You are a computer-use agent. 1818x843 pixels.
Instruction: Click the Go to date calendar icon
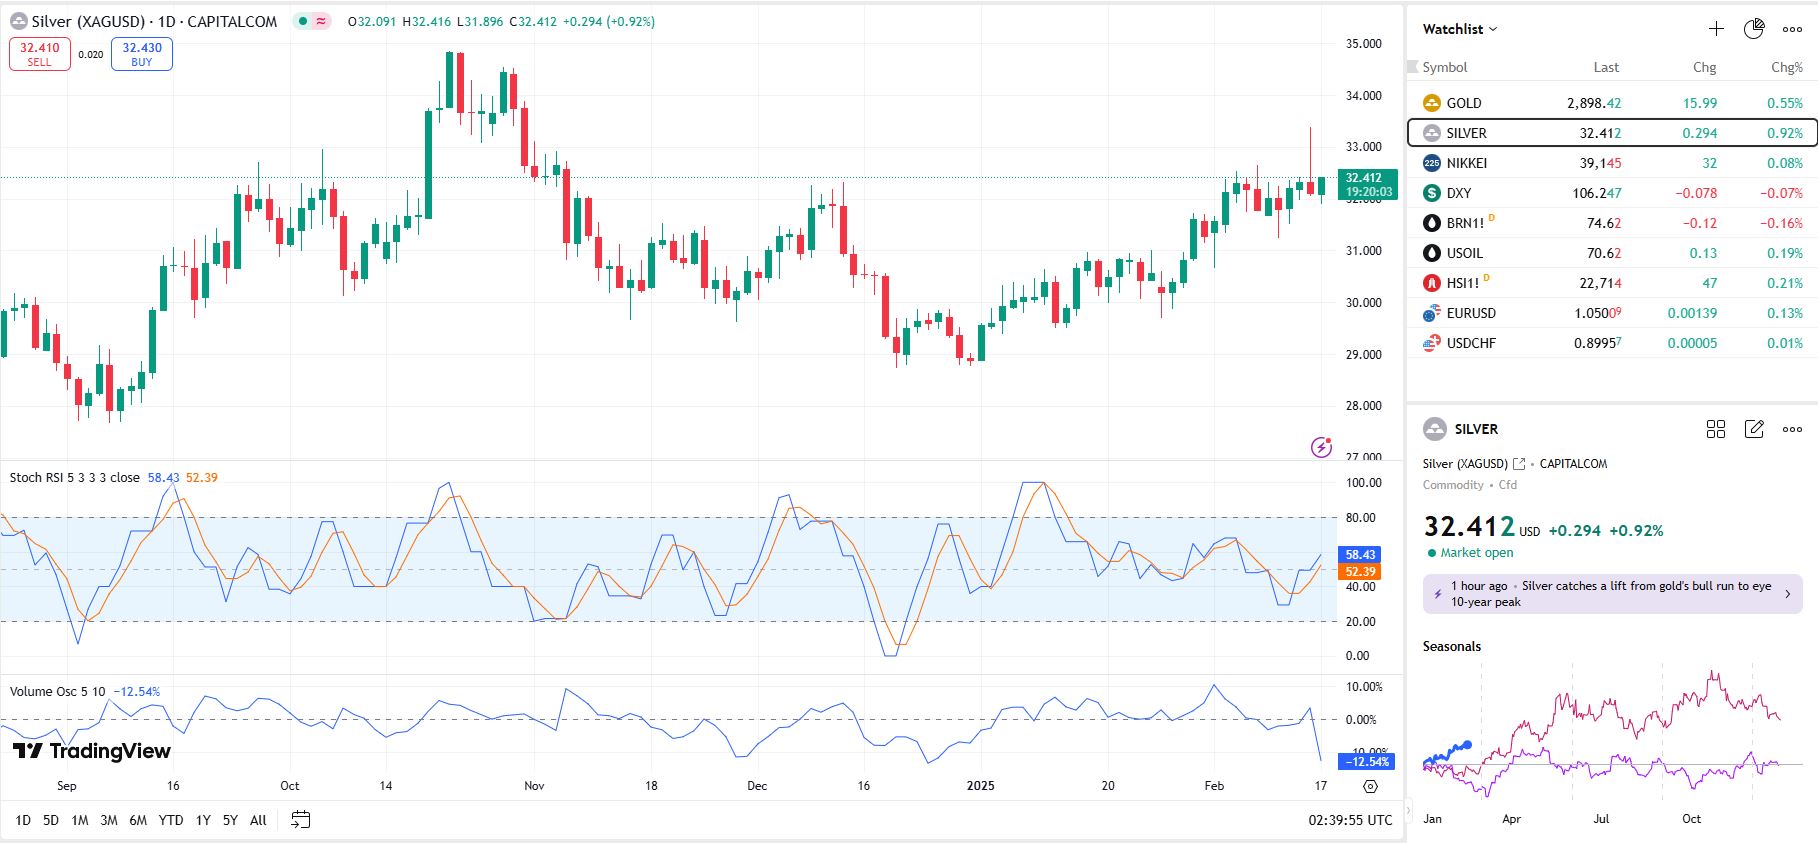300,820
